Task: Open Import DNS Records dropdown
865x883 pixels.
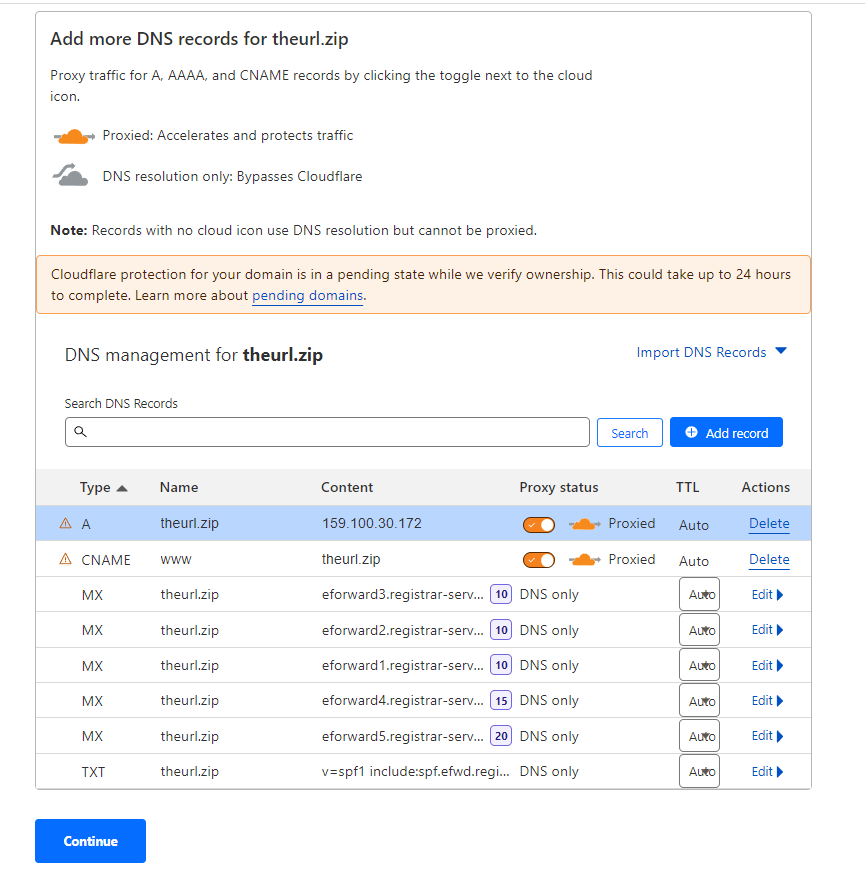Action: click(711, 353)
